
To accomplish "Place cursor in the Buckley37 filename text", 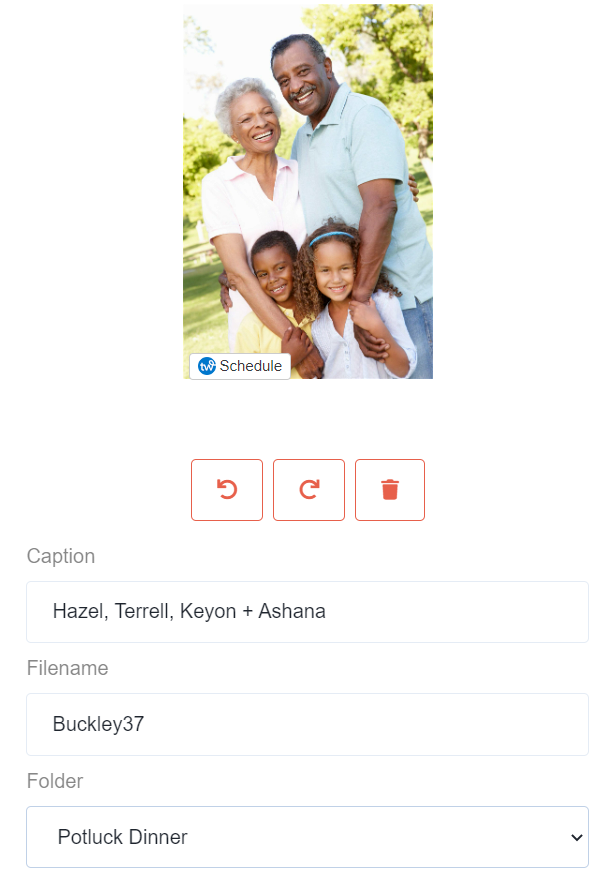I will click(x=98, y=724).
